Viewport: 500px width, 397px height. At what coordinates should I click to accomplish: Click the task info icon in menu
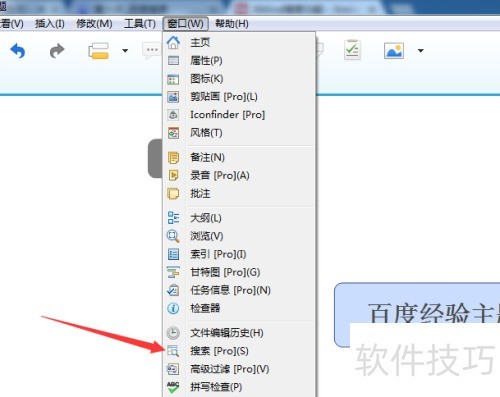(173, 290)
